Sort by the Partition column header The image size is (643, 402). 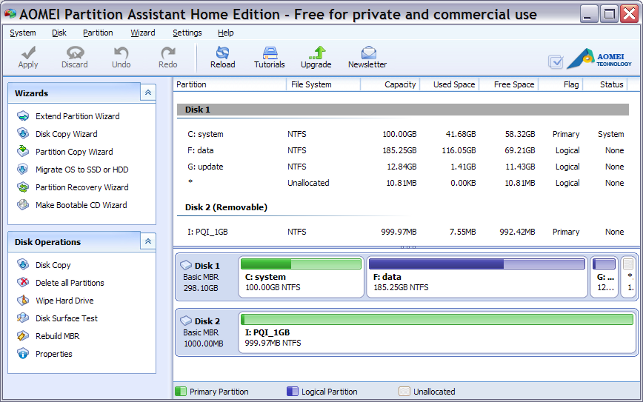(230, 85)
